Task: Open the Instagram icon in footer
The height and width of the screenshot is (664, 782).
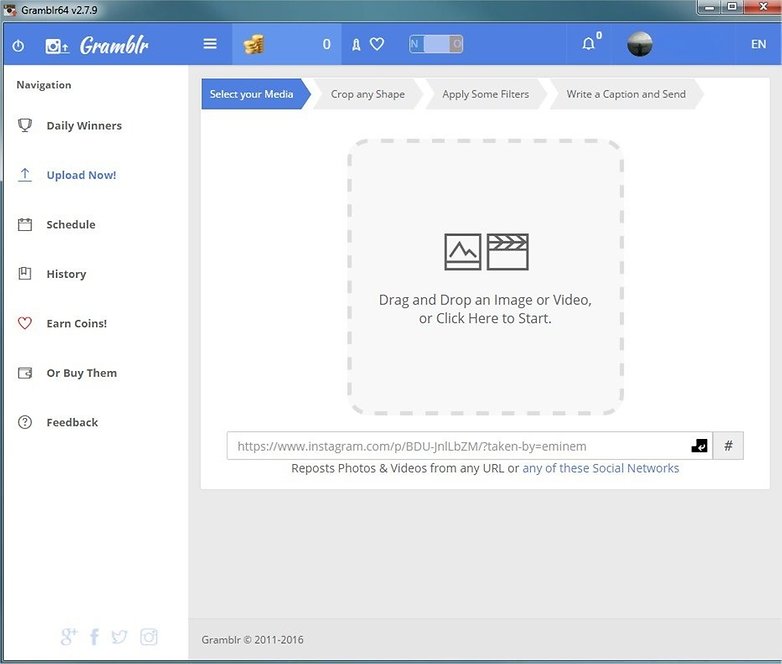Action: [x=149, y=637]
